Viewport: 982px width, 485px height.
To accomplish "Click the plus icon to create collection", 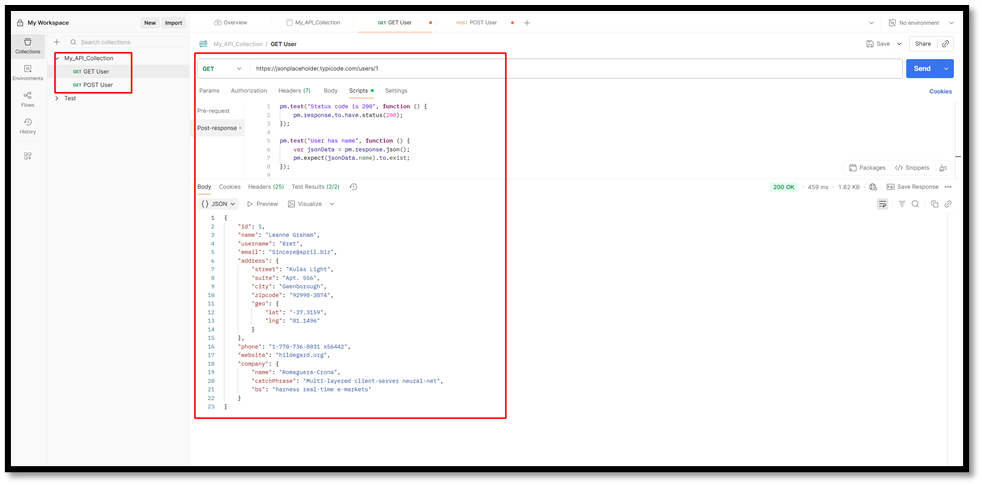I will pos(57,42).
